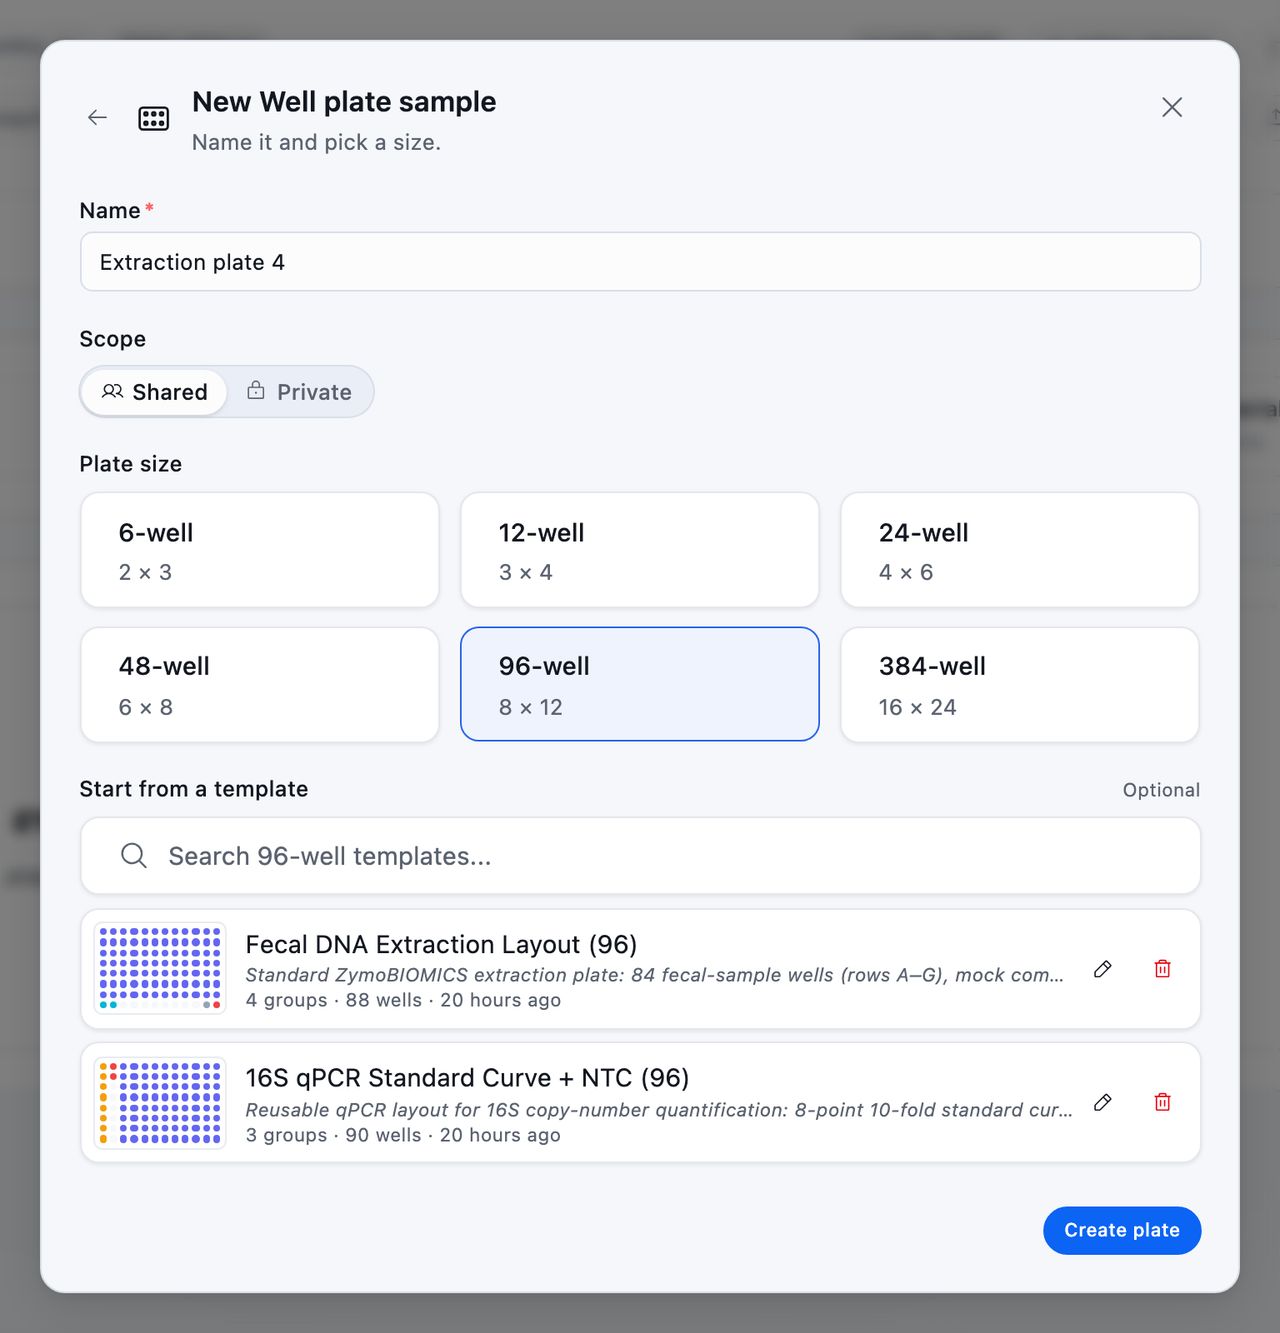Set scope to Shared
The image size is (1280, 1333).
(154, 392)
